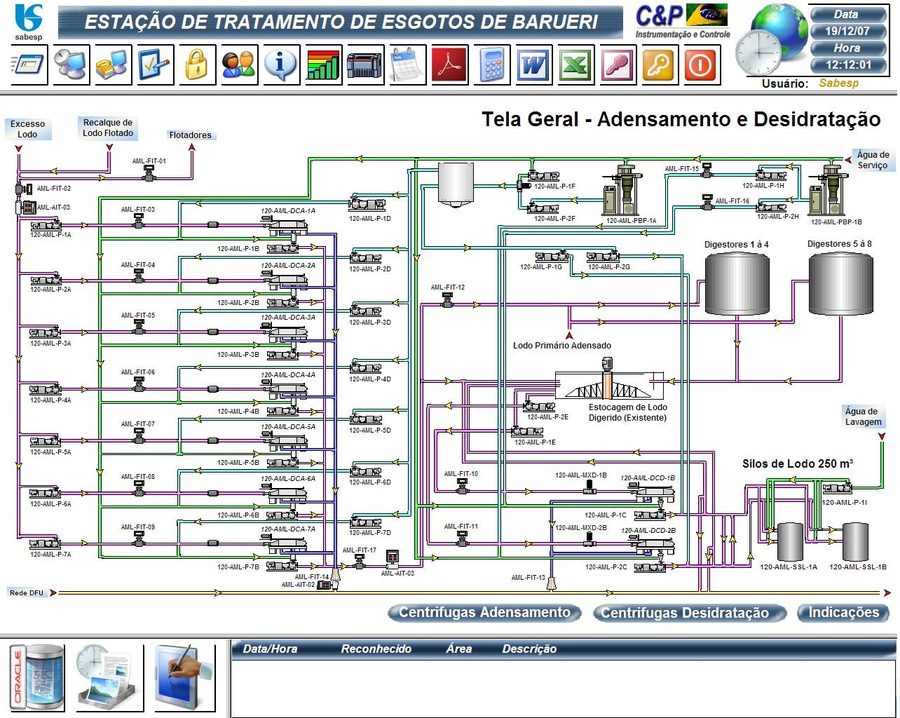Open the pink Access key icon

click(x=618, y=65)
